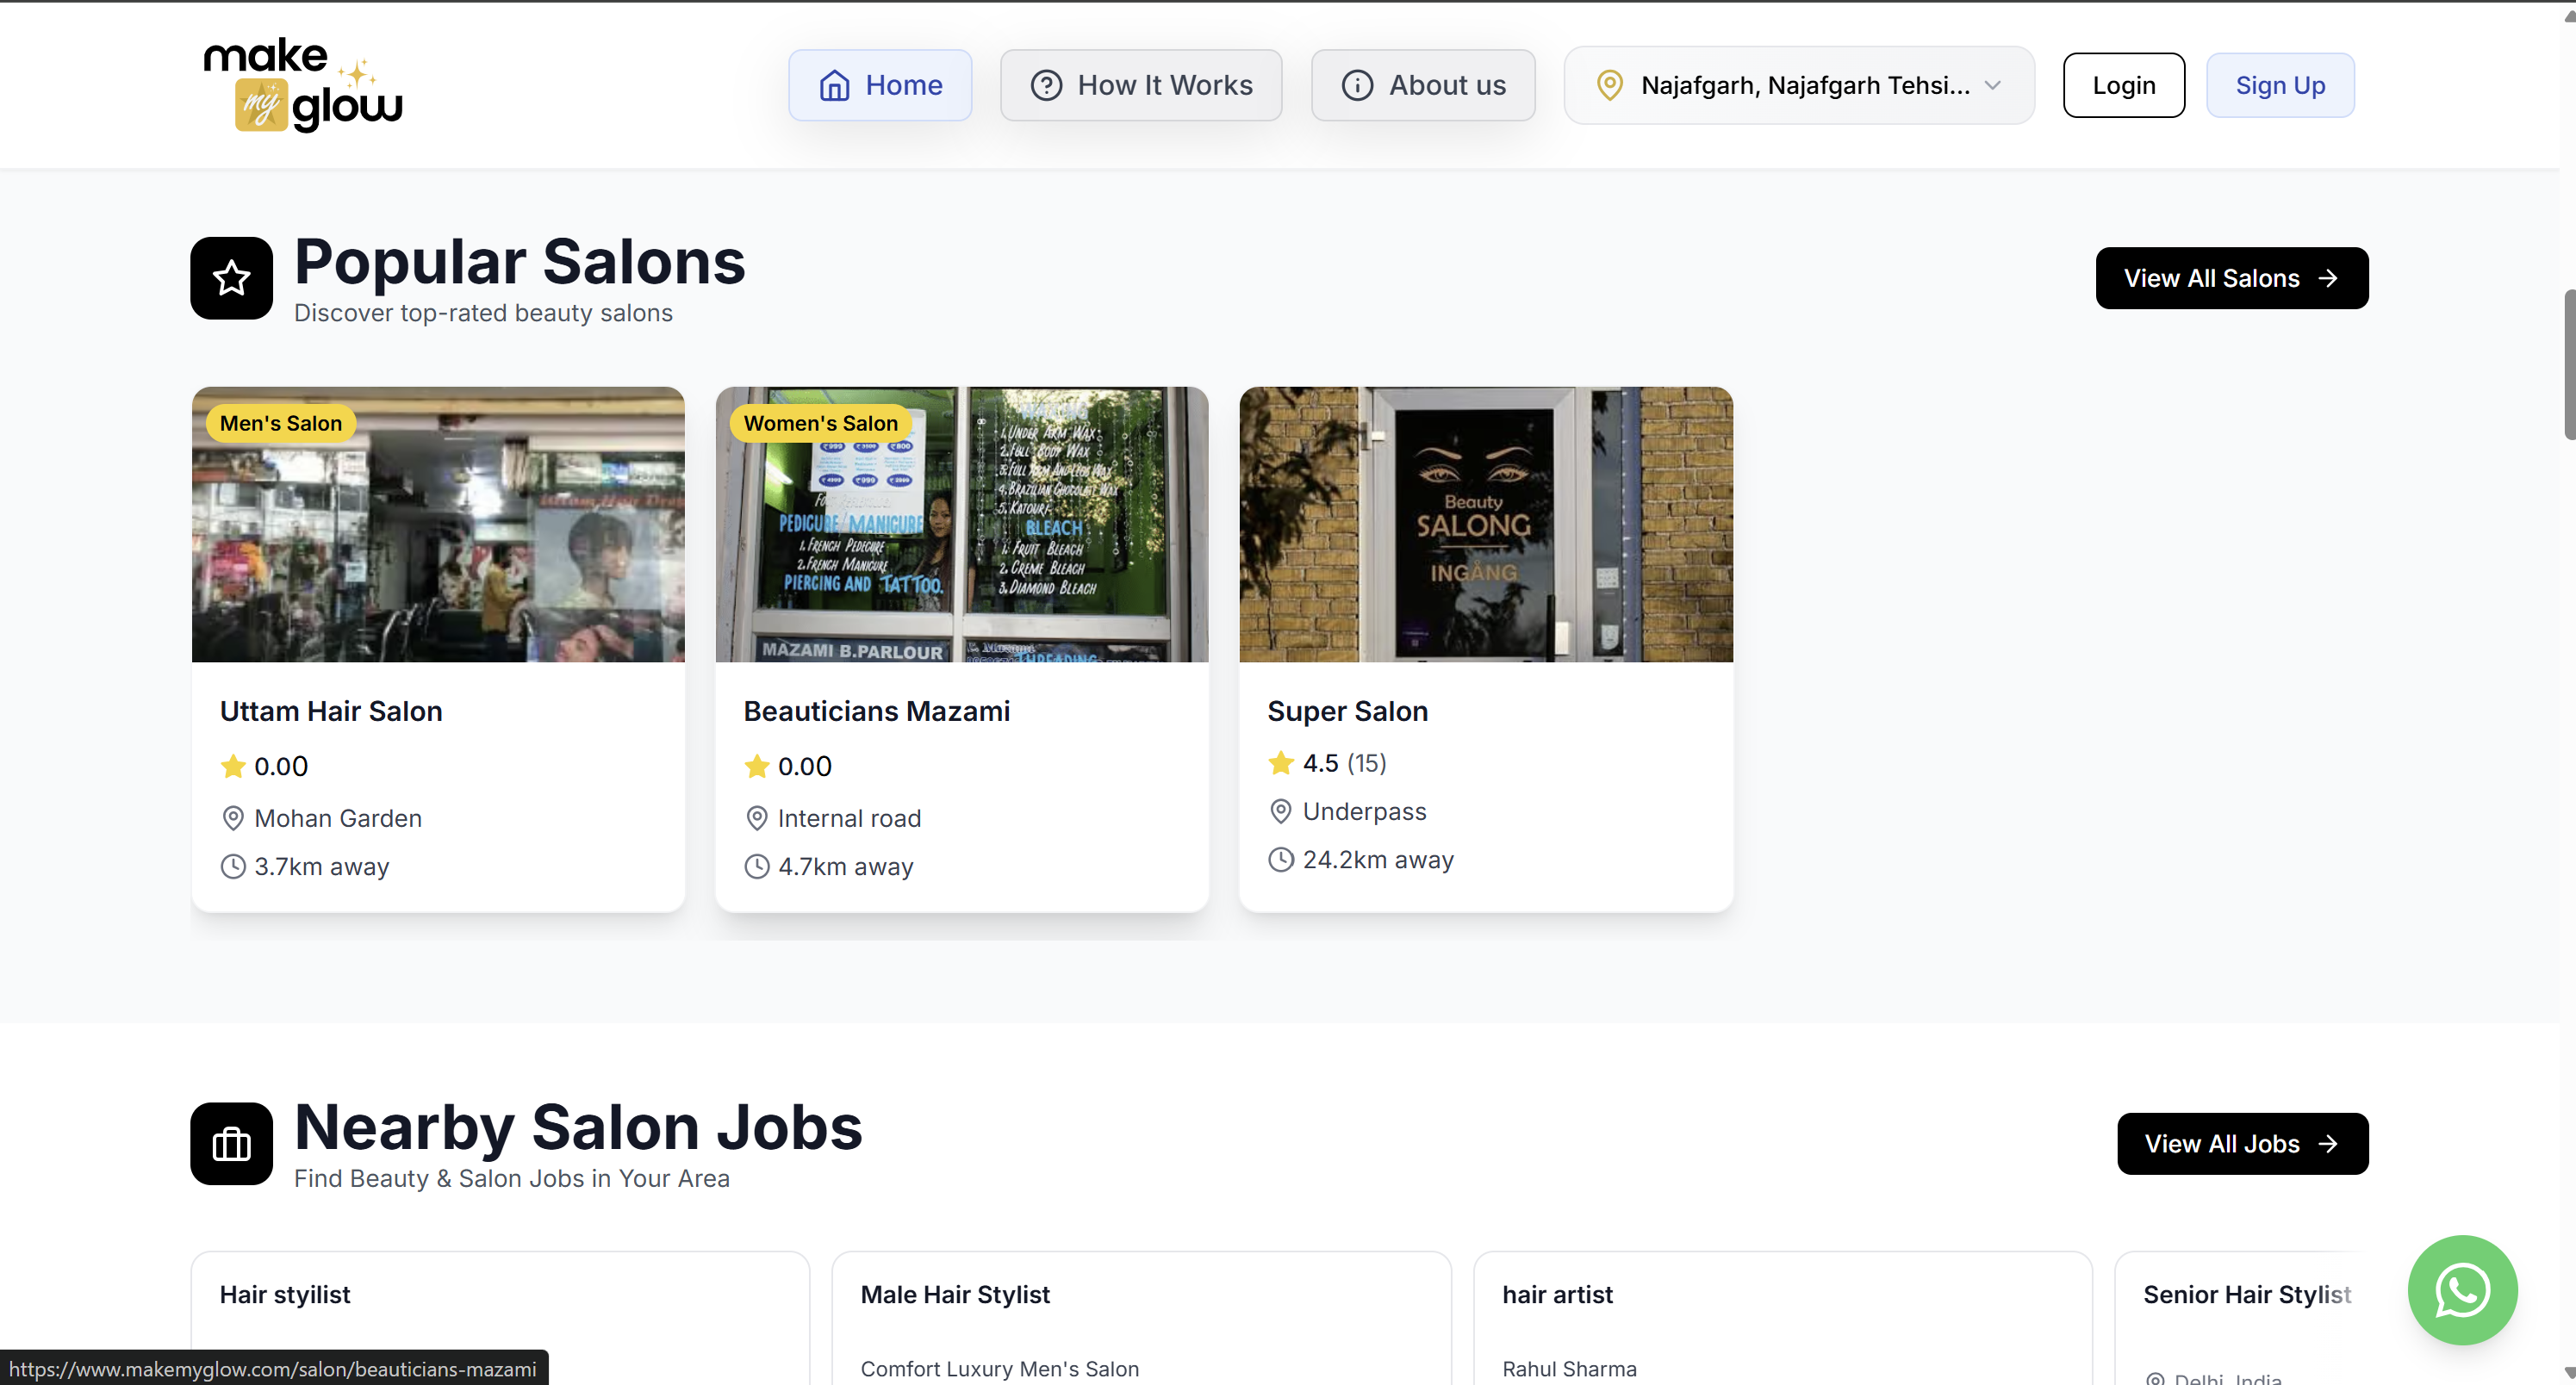Open the Super Salon storefront photo
Viewport: 2576px width, 1385px height.
click(x=1486, y=525)
